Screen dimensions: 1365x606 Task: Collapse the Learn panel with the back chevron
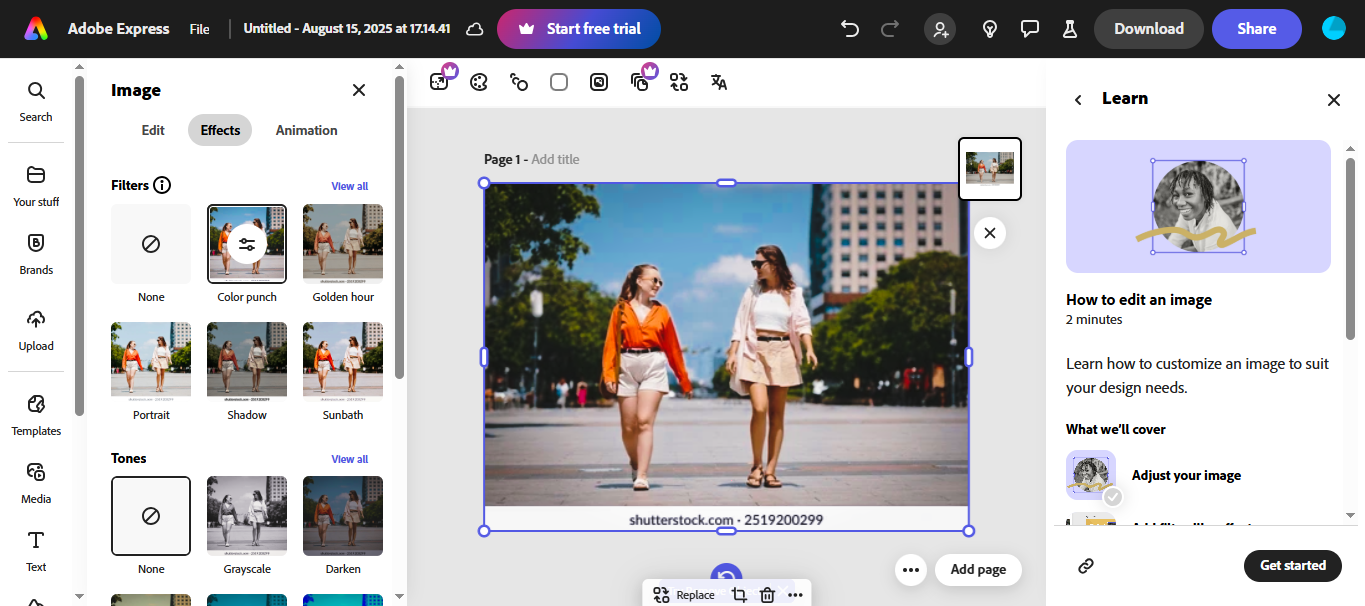tap(1078, 99)
